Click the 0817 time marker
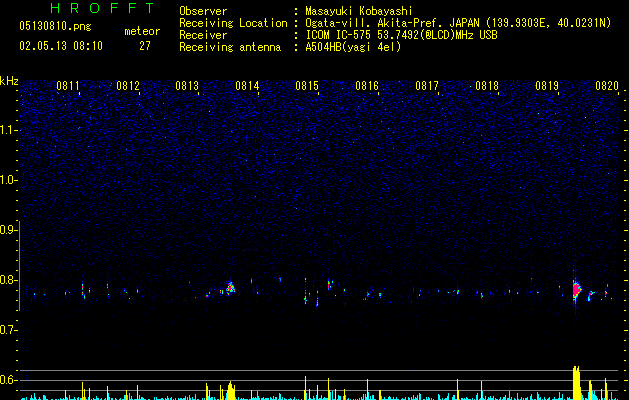This screenshot has height=400, width=629. click(x=427, y=86)
